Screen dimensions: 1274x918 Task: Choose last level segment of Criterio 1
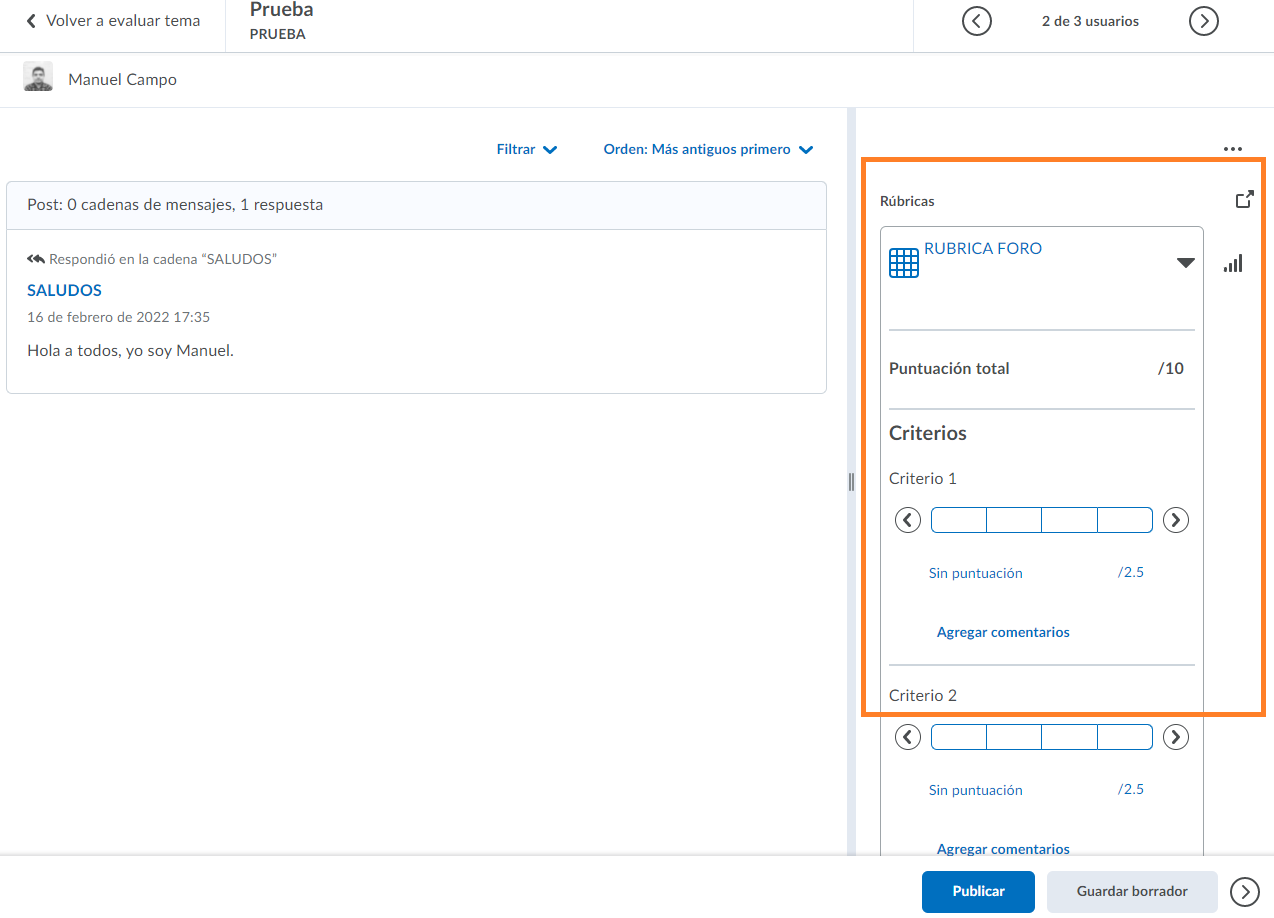coord(1125,520)
